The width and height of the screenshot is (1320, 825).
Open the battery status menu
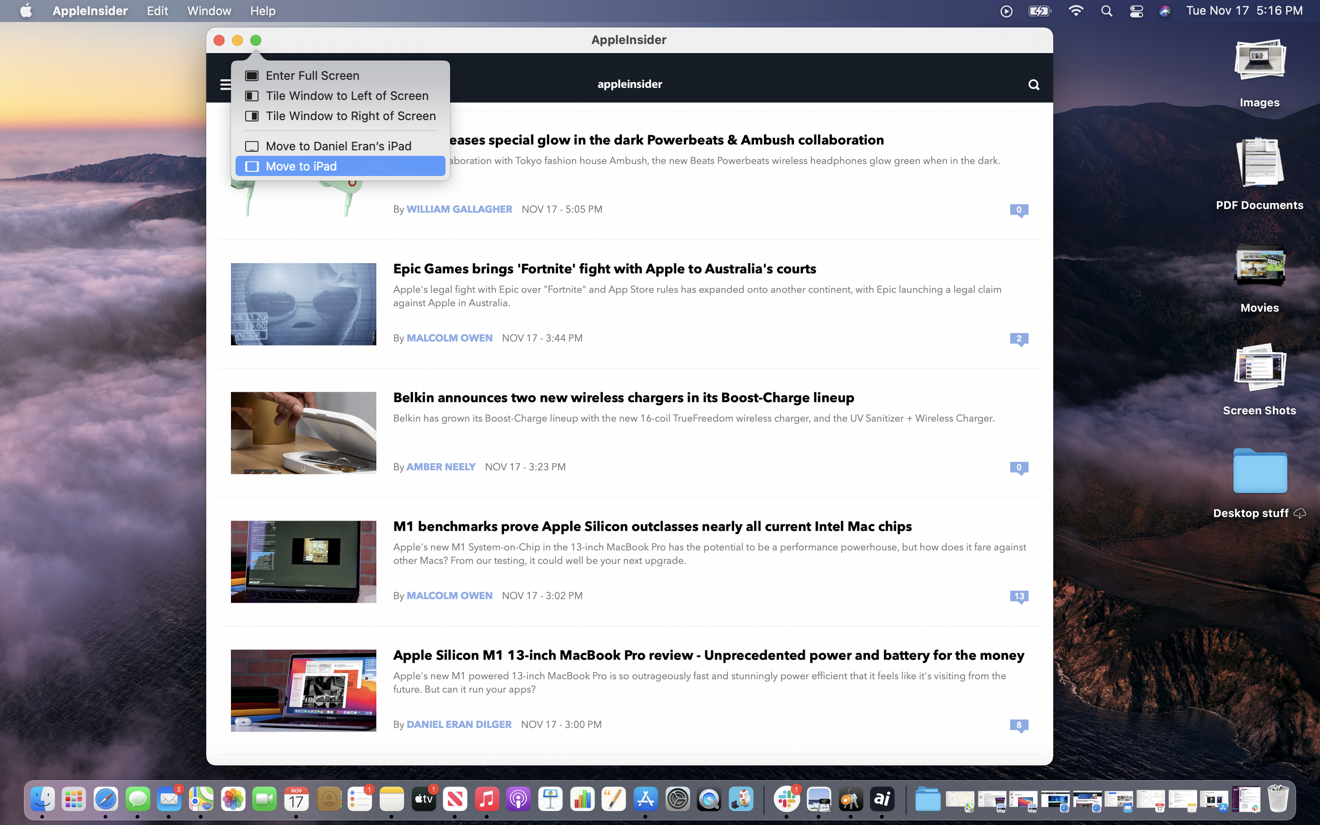[x=1040, y=11]
